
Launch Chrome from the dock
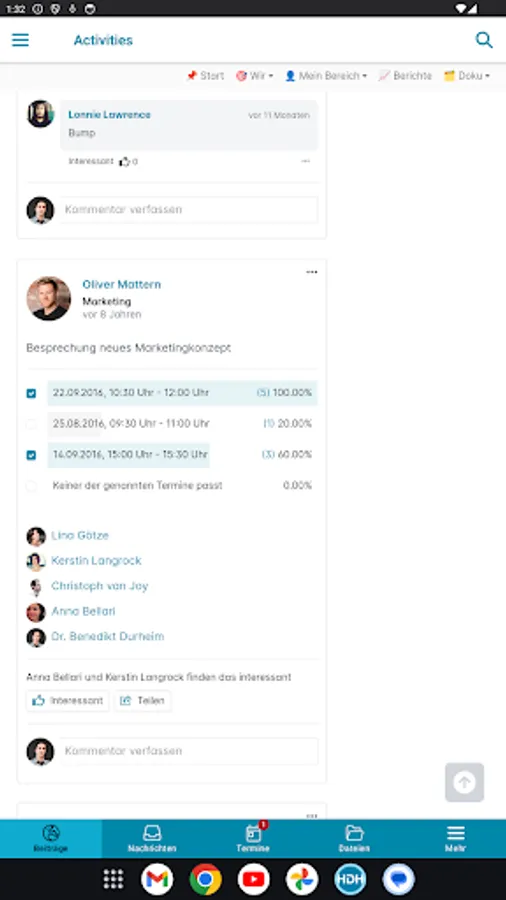[205, 879]
